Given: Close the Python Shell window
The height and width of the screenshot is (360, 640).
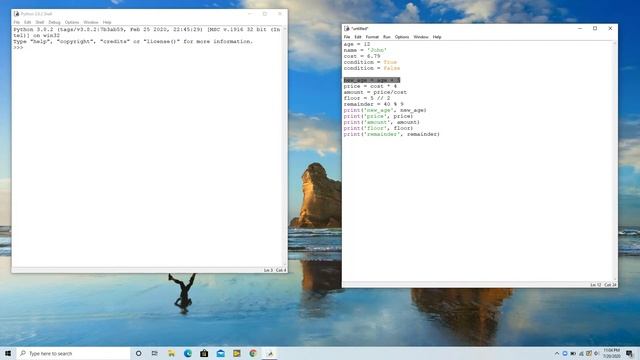Looking at the screenshot, I should 280,13.
